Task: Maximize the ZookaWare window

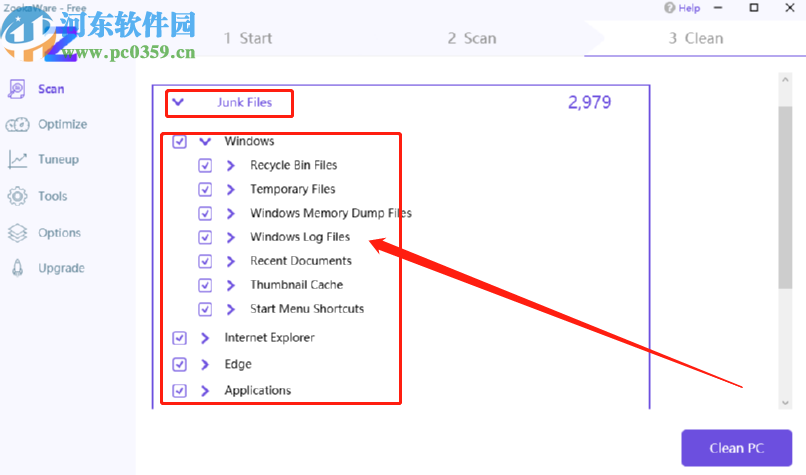Action: 754,8
